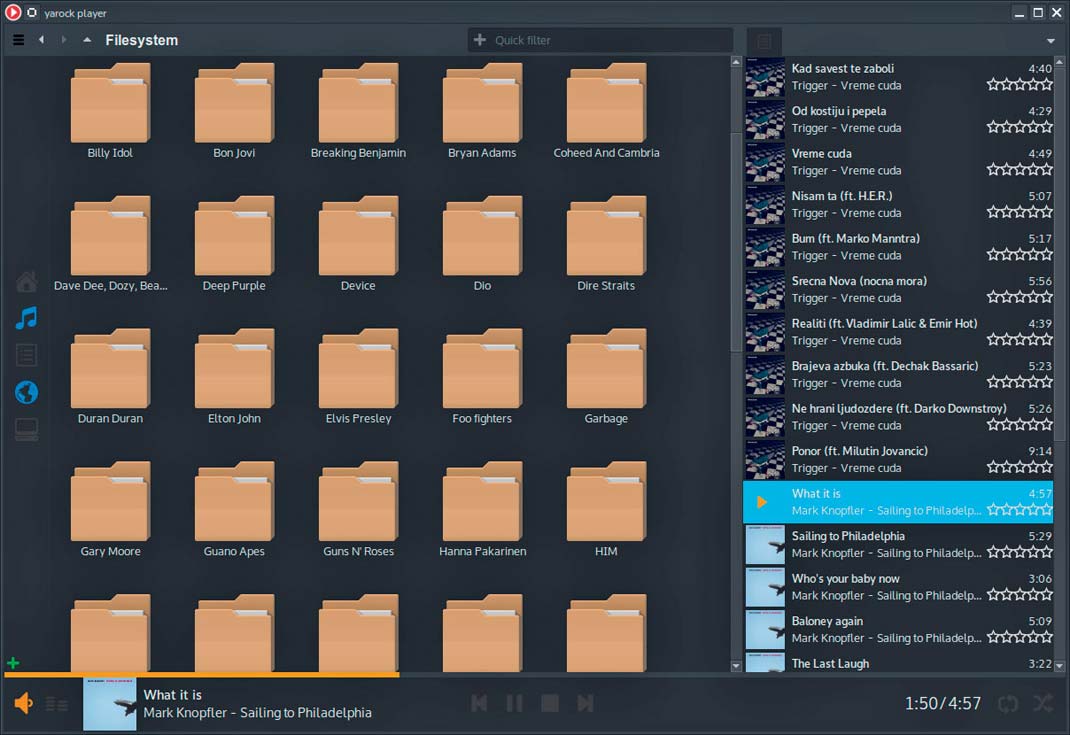Open the Duran Duran folder
This screenshot has height=735, width=1070.
110,377
